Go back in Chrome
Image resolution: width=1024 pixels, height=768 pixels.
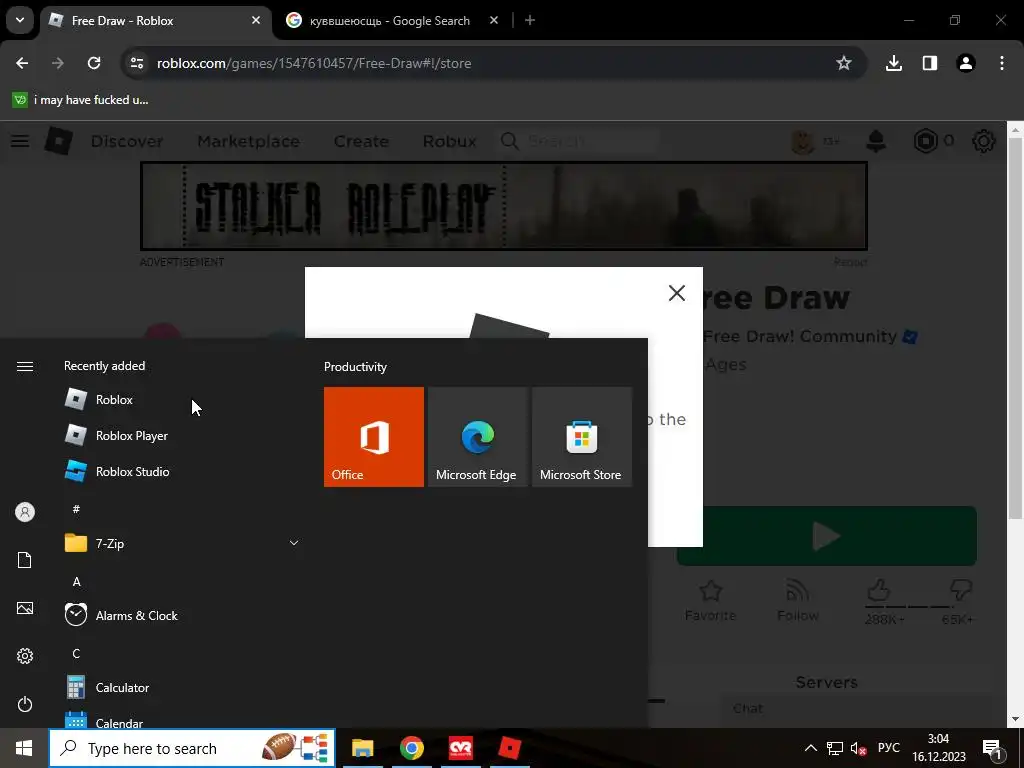22,63
